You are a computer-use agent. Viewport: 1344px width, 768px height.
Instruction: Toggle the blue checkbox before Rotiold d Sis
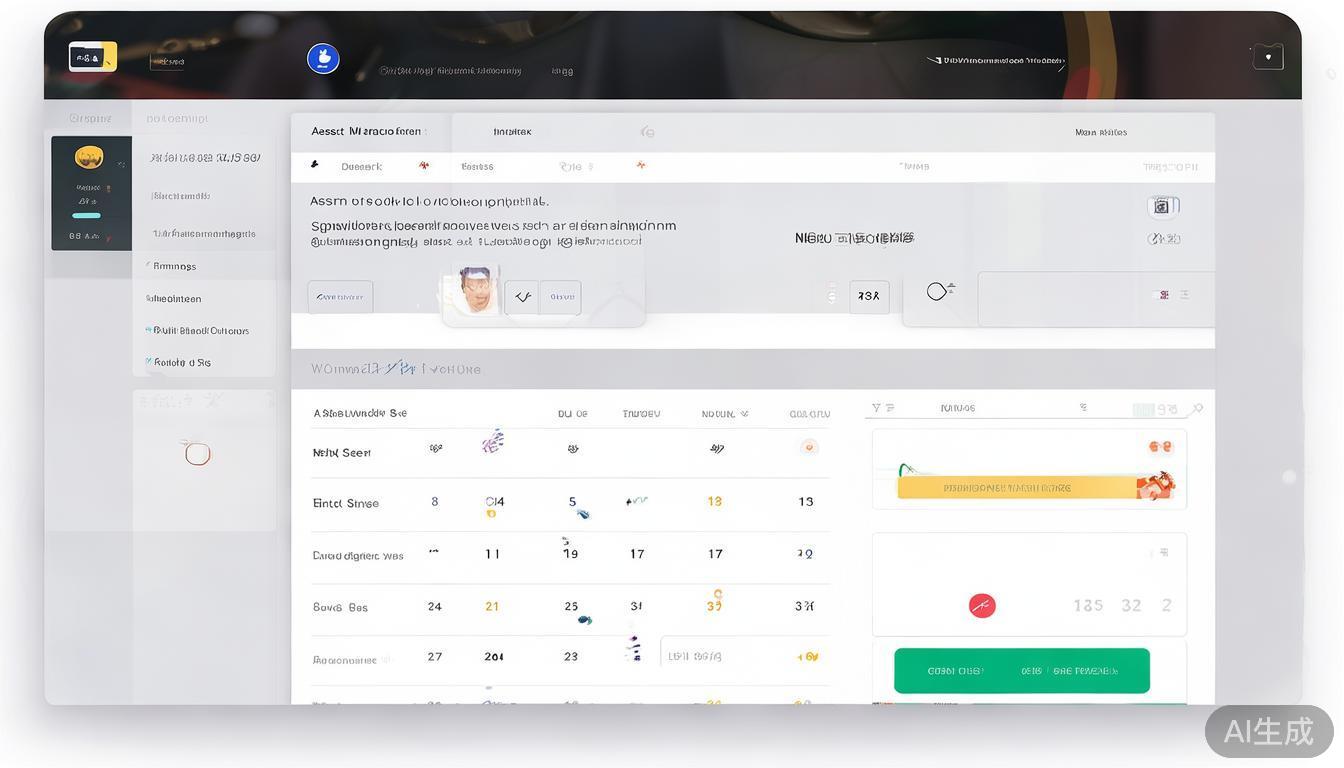pos(148,362)
